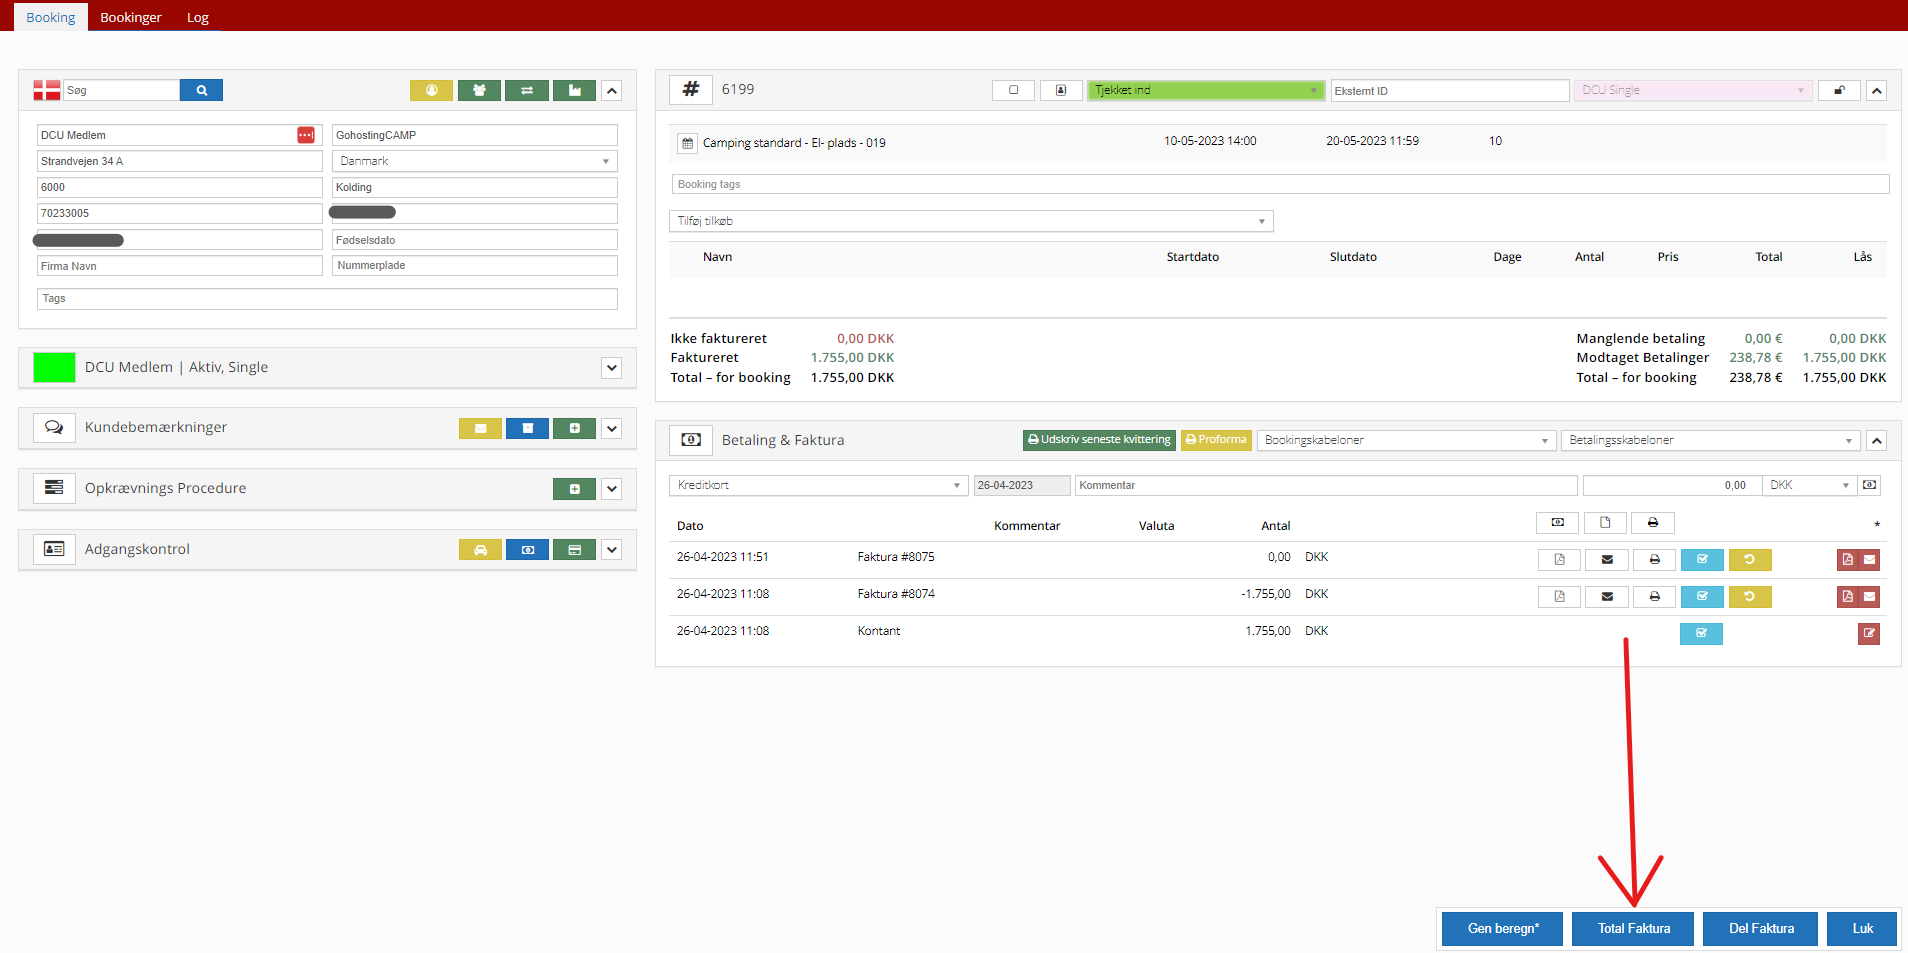This screenshot has width=1908, height=953.
Task: Expand the DCU Medlem membership panel
Action: pos(612,368)
